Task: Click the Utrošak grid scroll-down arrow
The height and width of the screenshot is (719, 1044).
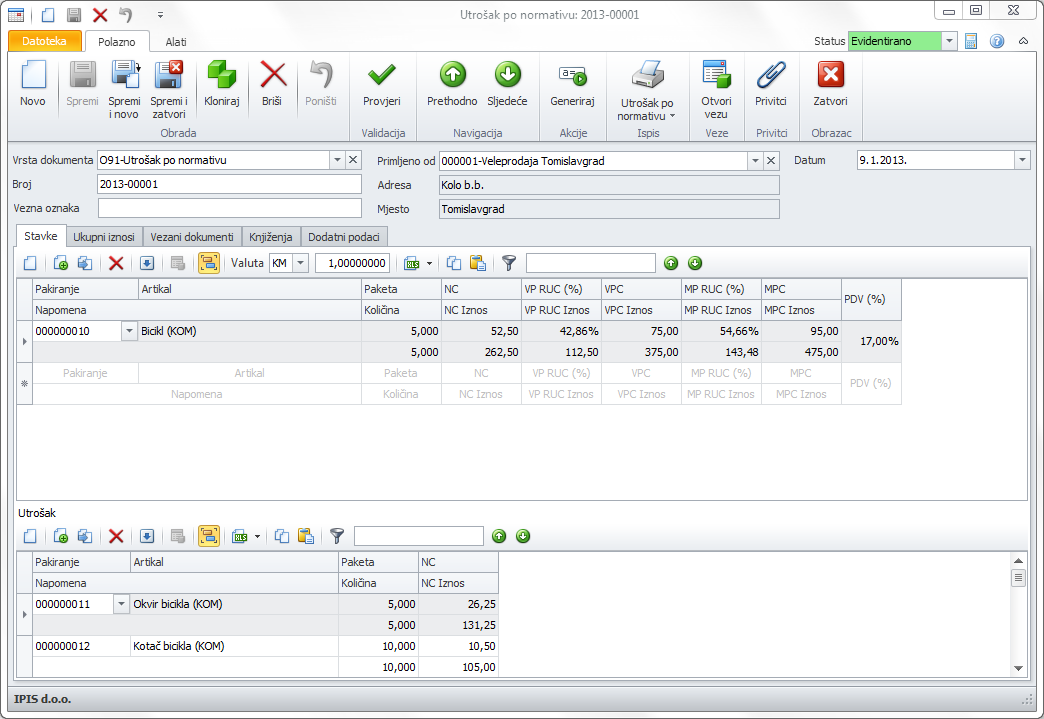Action: pyautogui.click(x=1018, y=668)
